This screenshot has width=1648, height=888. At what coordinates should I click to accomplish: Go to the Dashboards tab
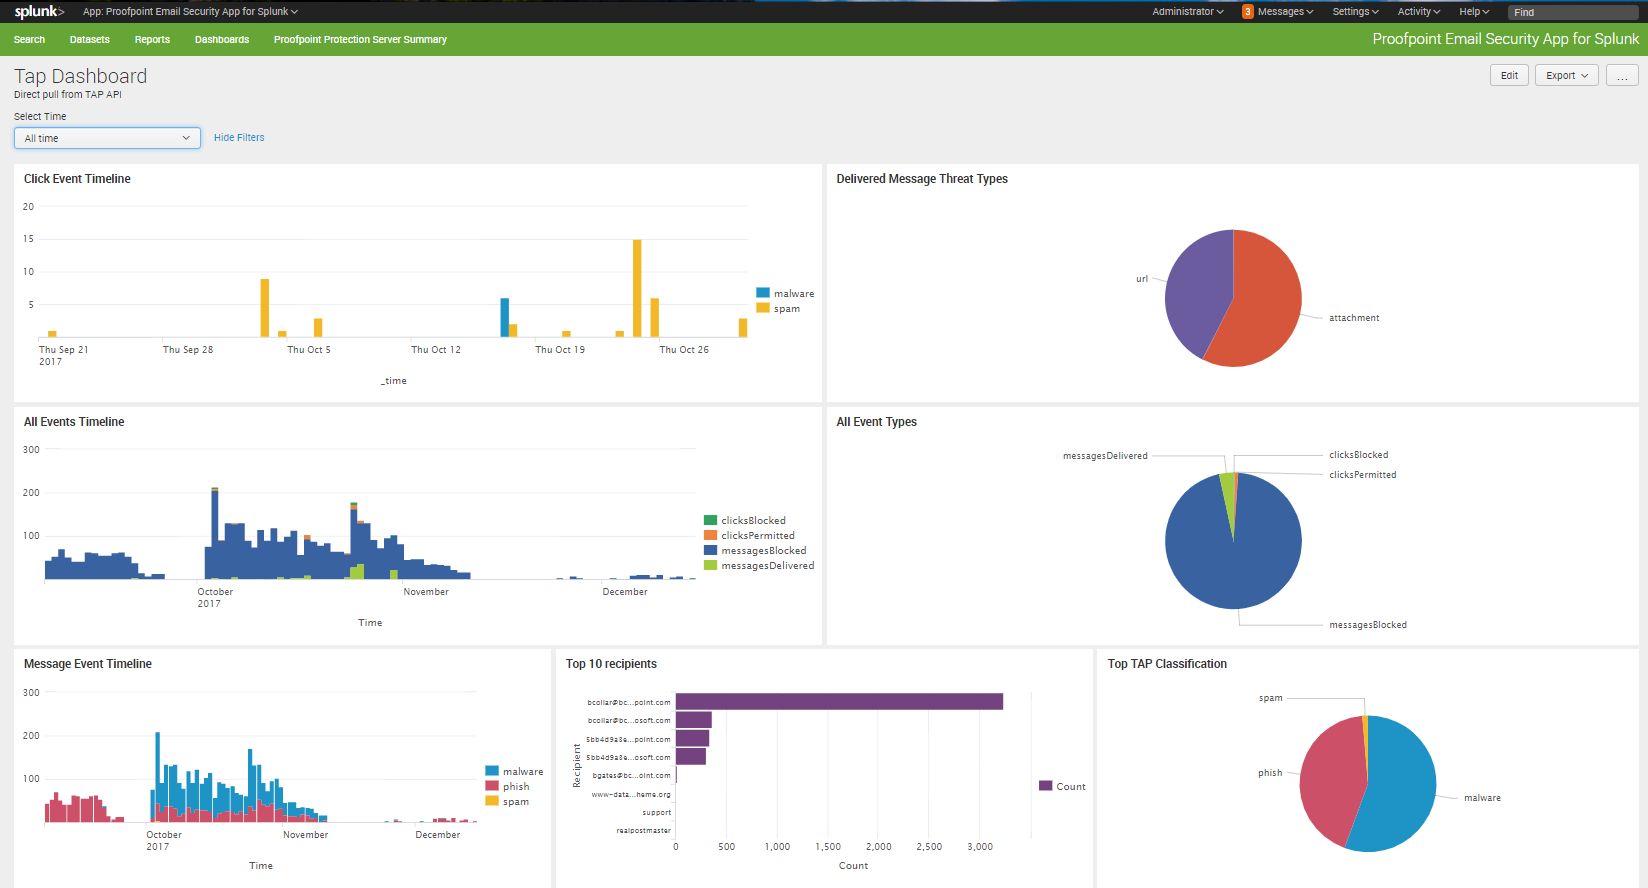pos(222,40)
